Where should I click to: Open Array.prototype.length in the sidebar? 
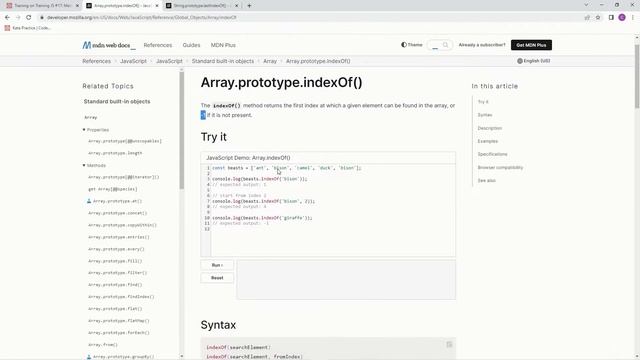[115, 153]
